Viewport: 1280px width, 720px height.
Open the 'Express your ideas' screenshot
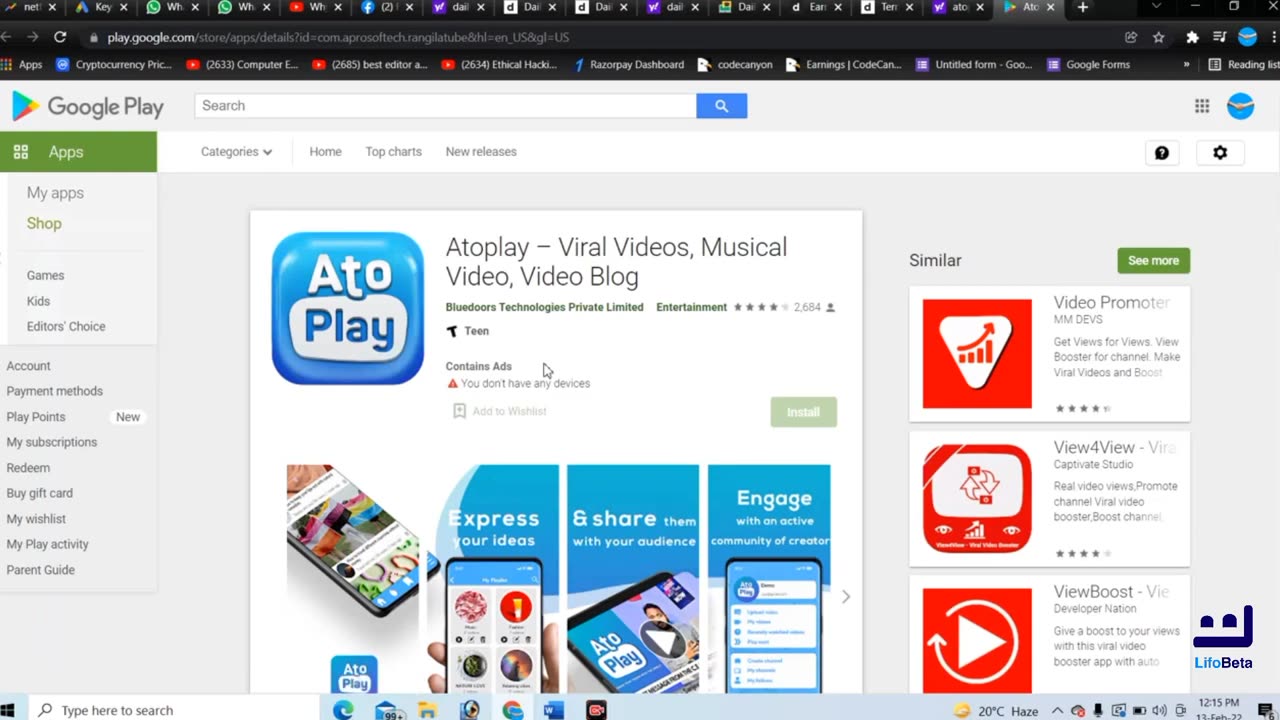pyautogui.click(x=494, y=579)
